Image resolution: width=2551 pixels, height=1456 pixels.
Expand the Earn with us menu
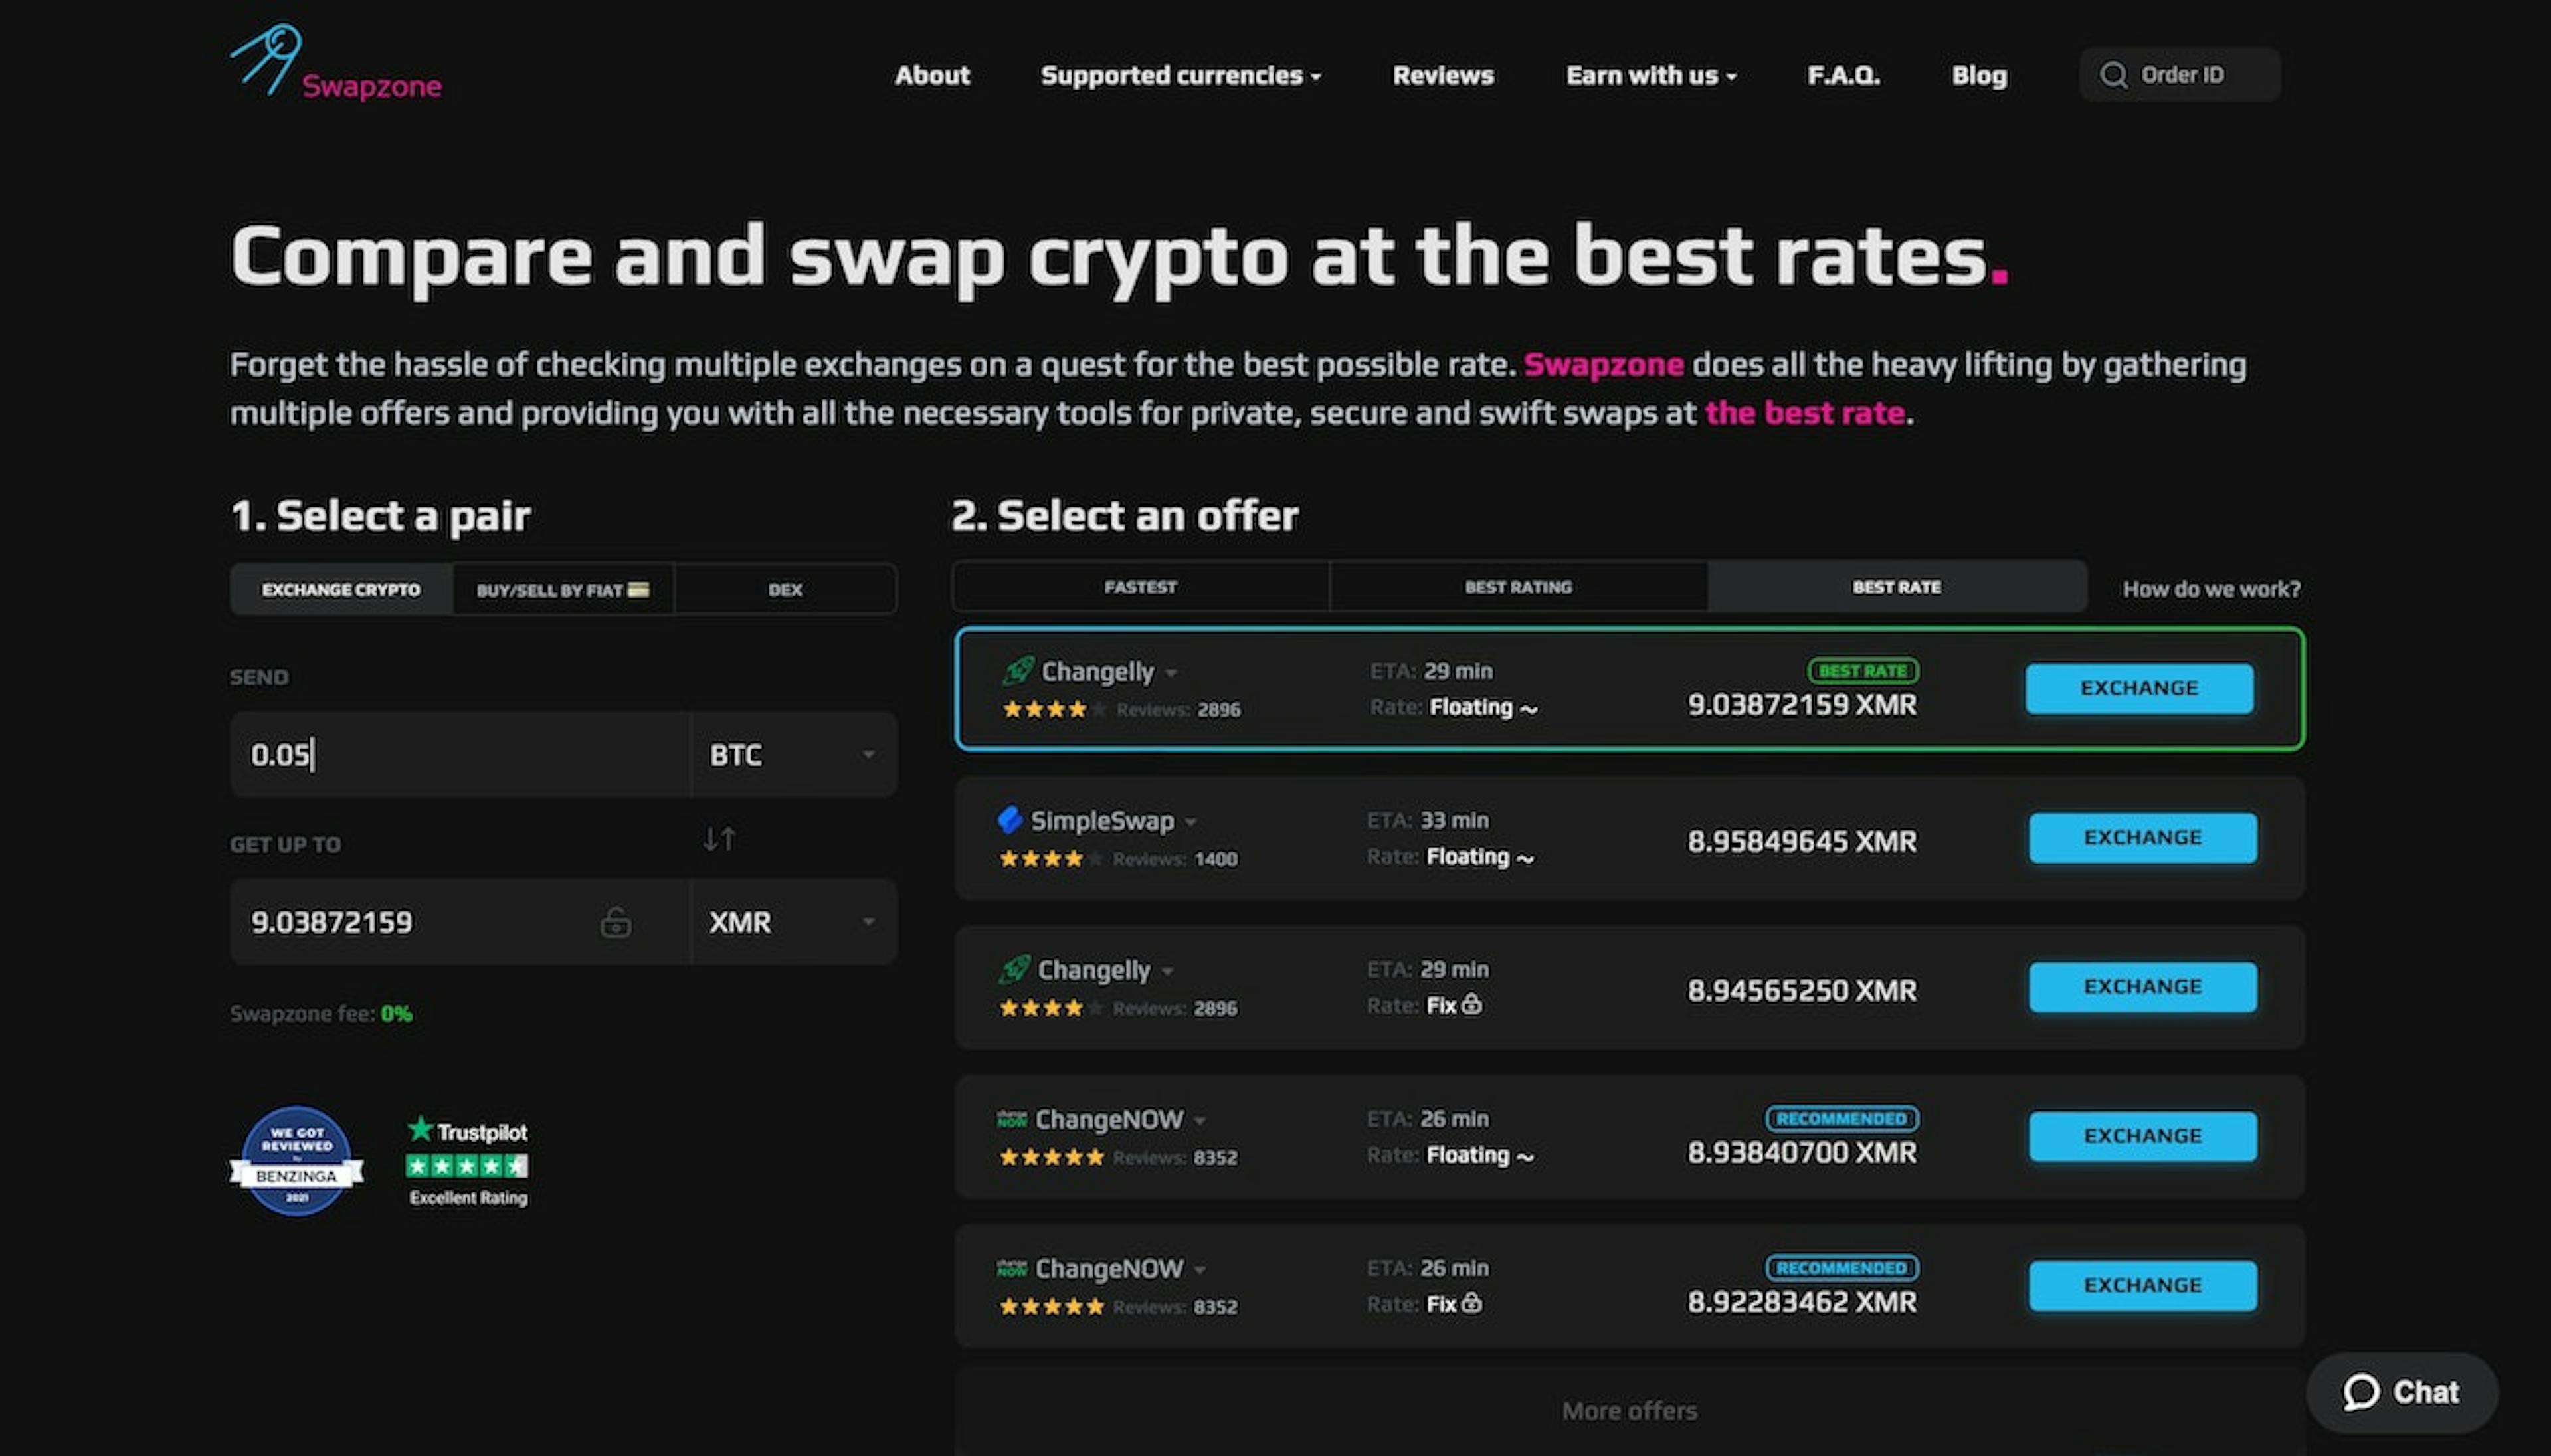click(x=1651, y=76)
